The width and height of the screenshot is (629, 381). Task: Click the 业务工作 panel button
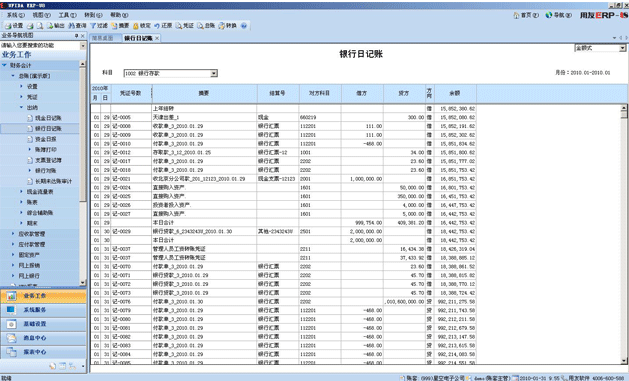tap(43, 296)
